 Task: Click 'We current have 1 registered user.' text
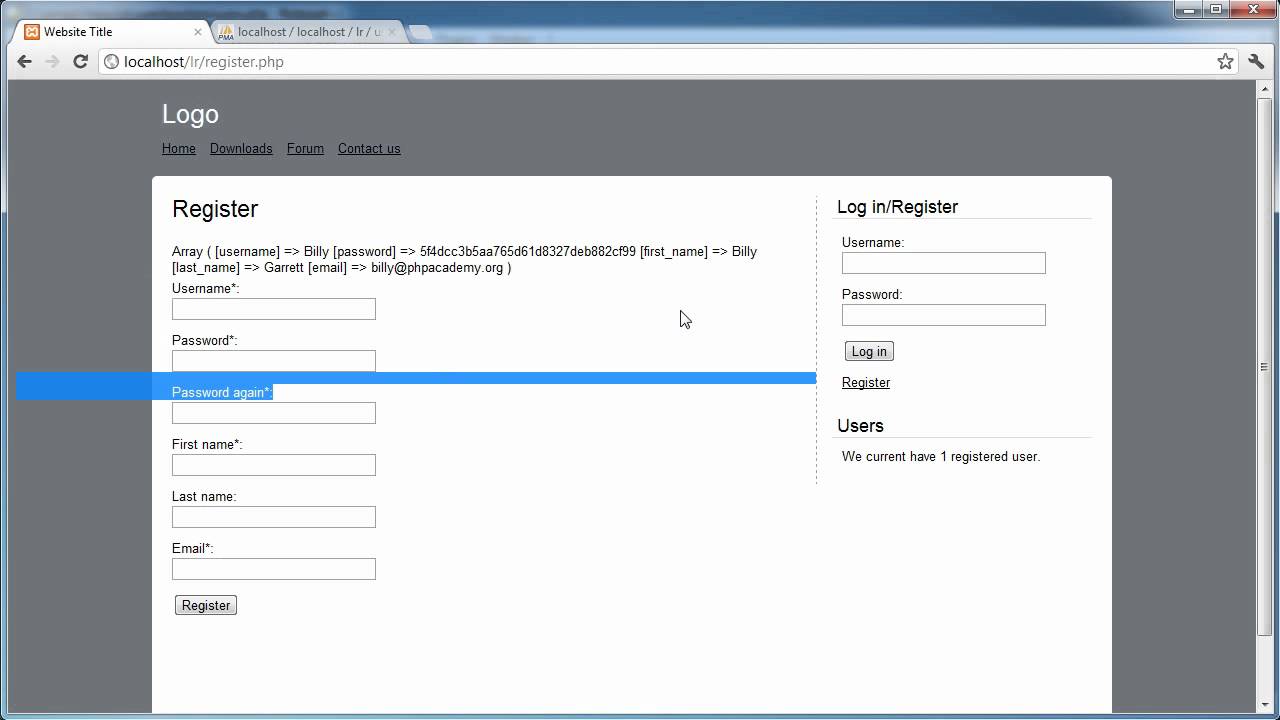pos(941,457)
